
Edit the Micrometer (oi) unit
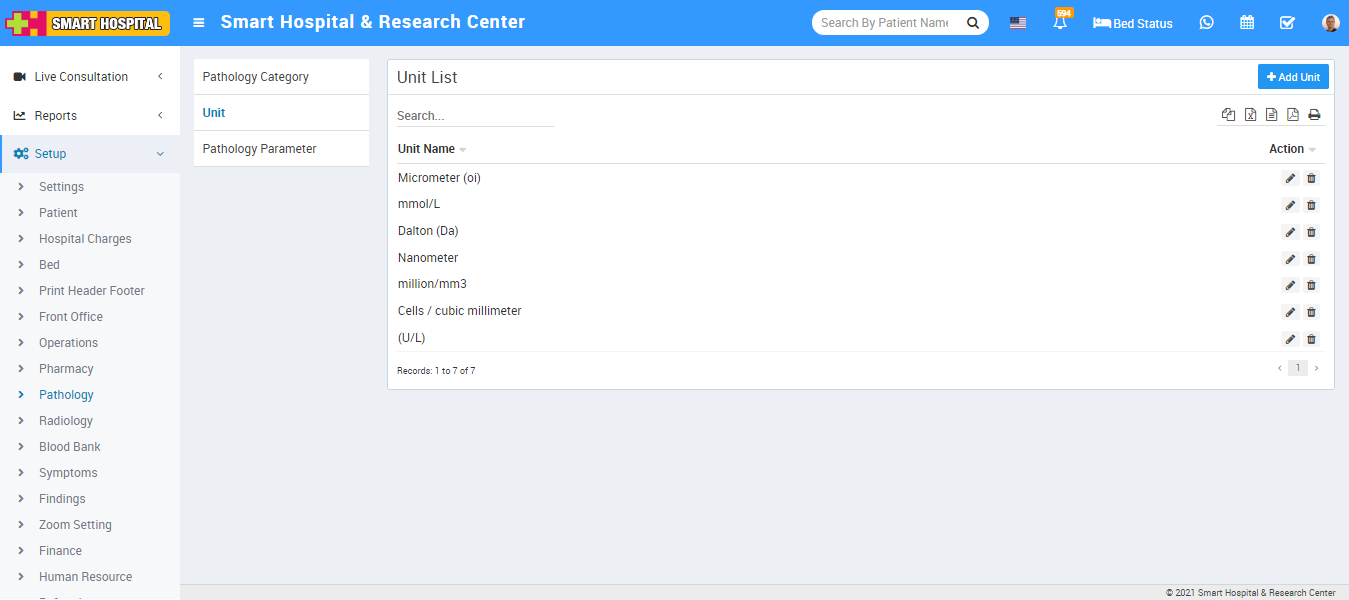pyautogui.click(x=1290, y=179)
